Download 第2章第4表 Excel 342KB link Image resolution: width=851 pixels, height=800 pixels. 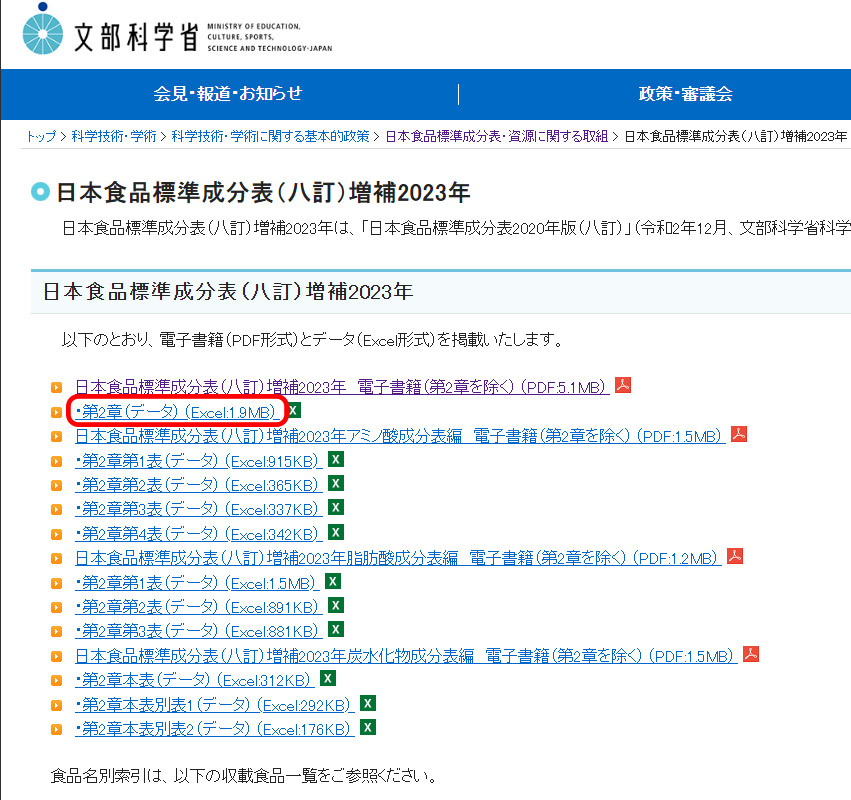click(199, 534)
